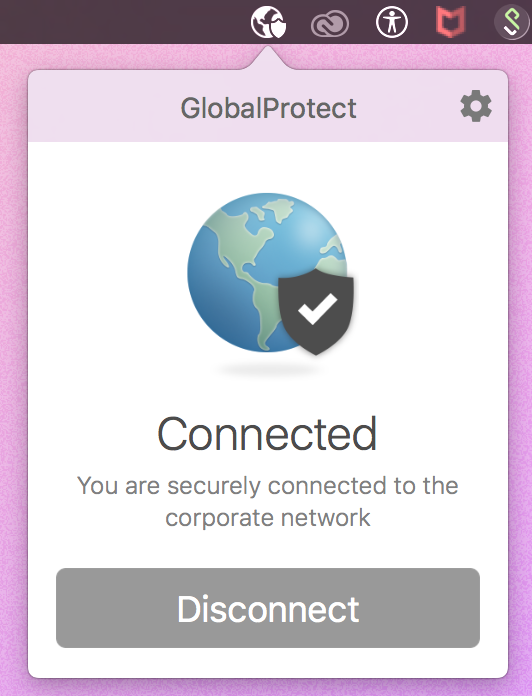
Task: Click the 'corporate network' text line
Action: (268, 518)
